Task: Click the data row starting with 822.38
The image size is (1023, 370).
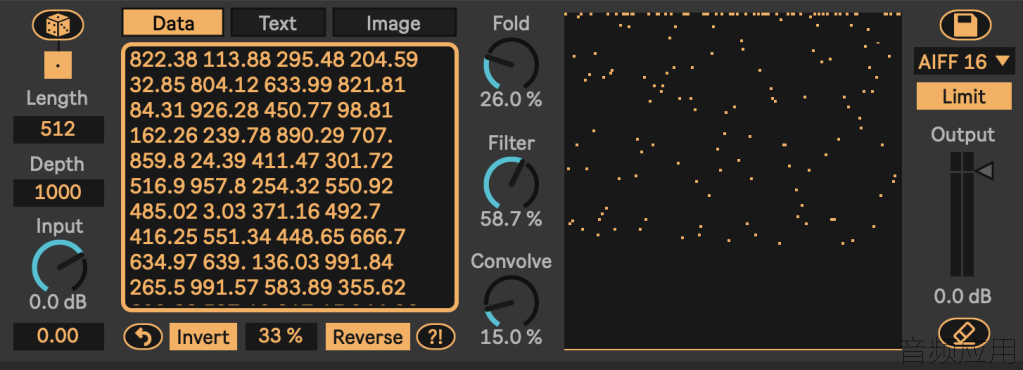Action: [274, 60]
